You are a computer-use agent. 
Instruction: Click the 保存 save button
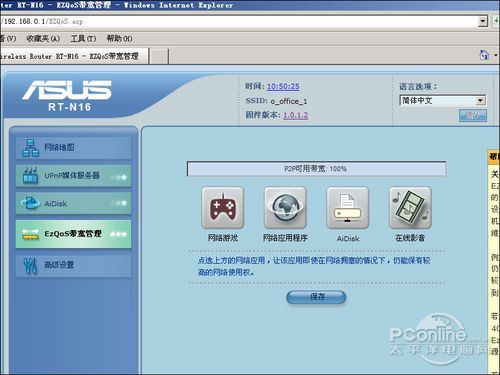[x=316, y=297]
